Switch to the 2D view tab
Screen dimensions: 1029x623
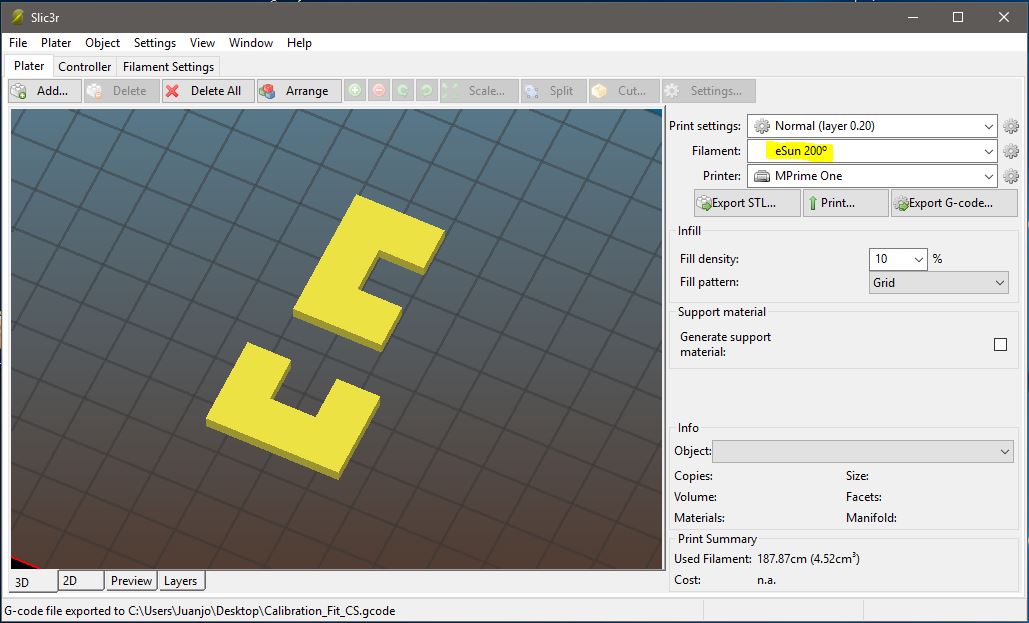[81, 580]
